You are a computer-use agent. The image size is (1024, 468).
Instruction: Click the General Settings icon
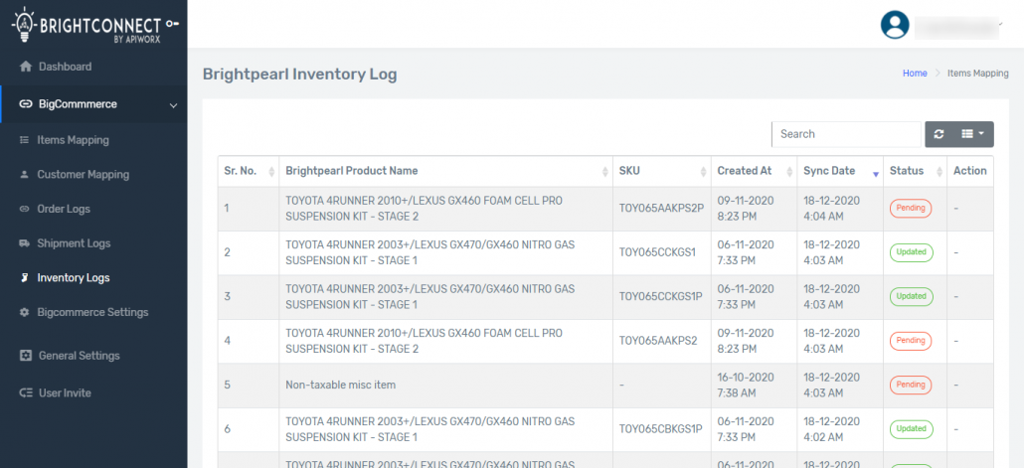25,356
